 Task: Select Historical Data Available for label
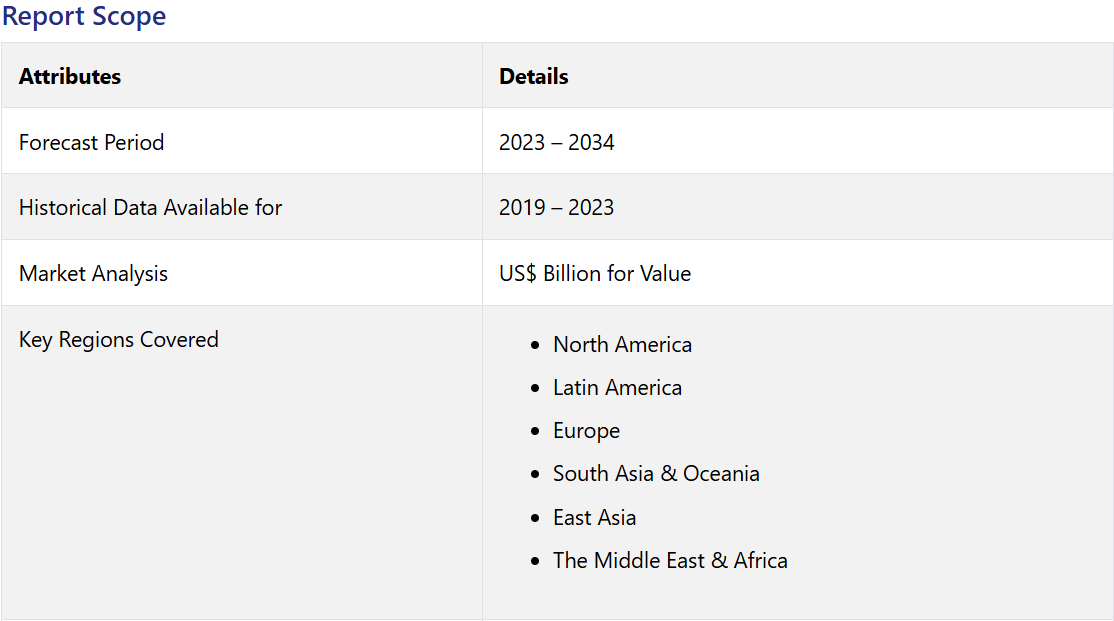(x=150, y=208)
